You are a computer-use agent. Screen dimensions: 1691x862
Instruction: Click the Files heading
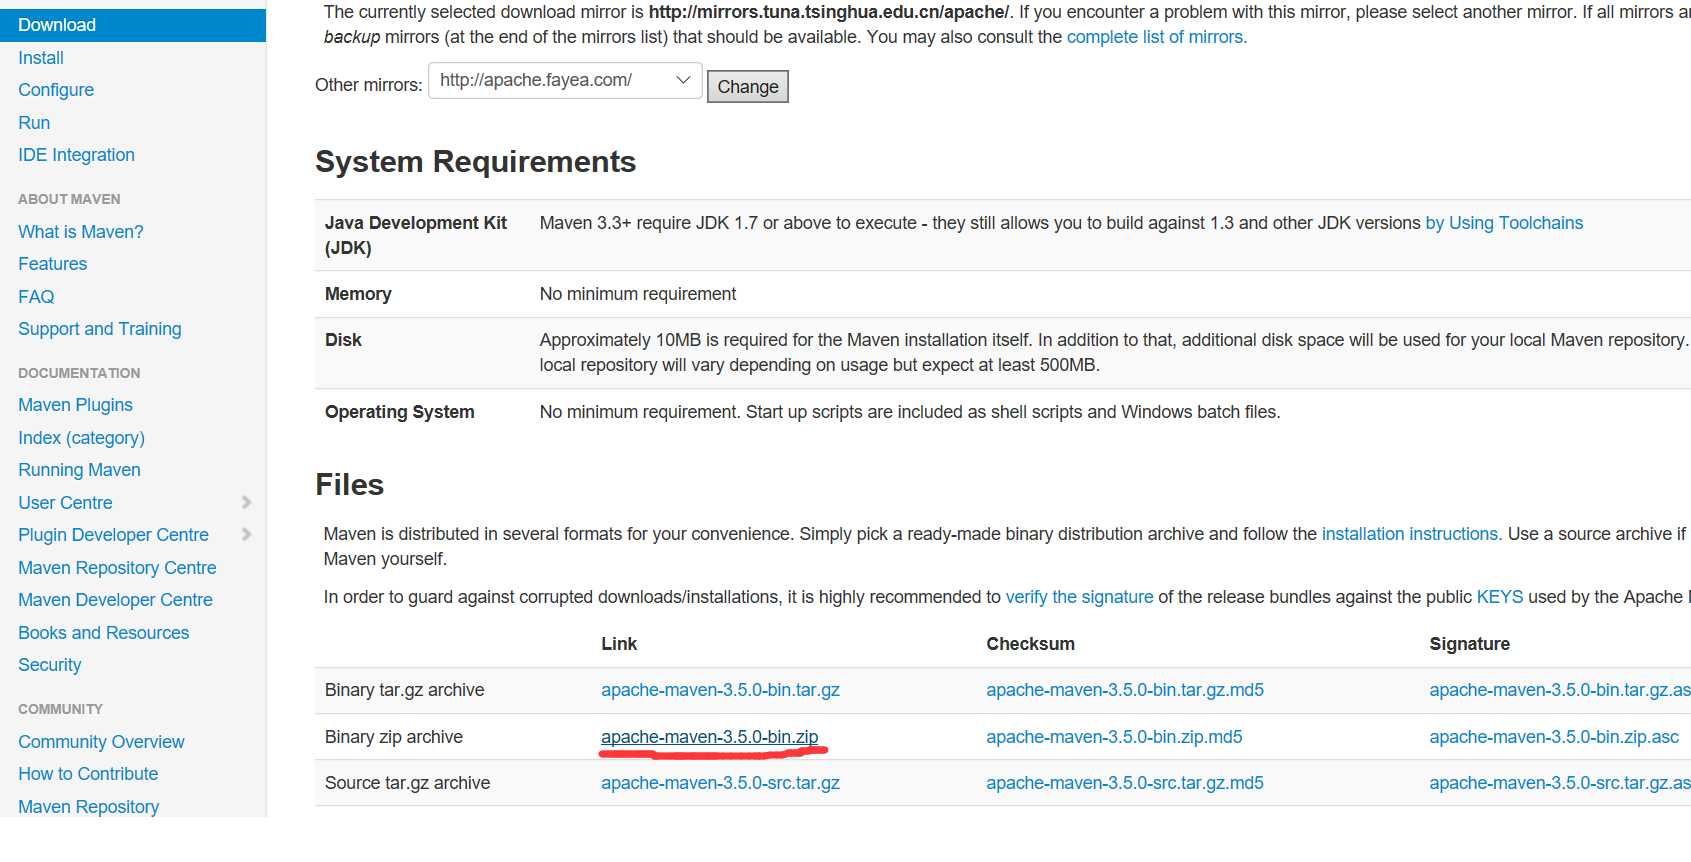click(349, 485)
